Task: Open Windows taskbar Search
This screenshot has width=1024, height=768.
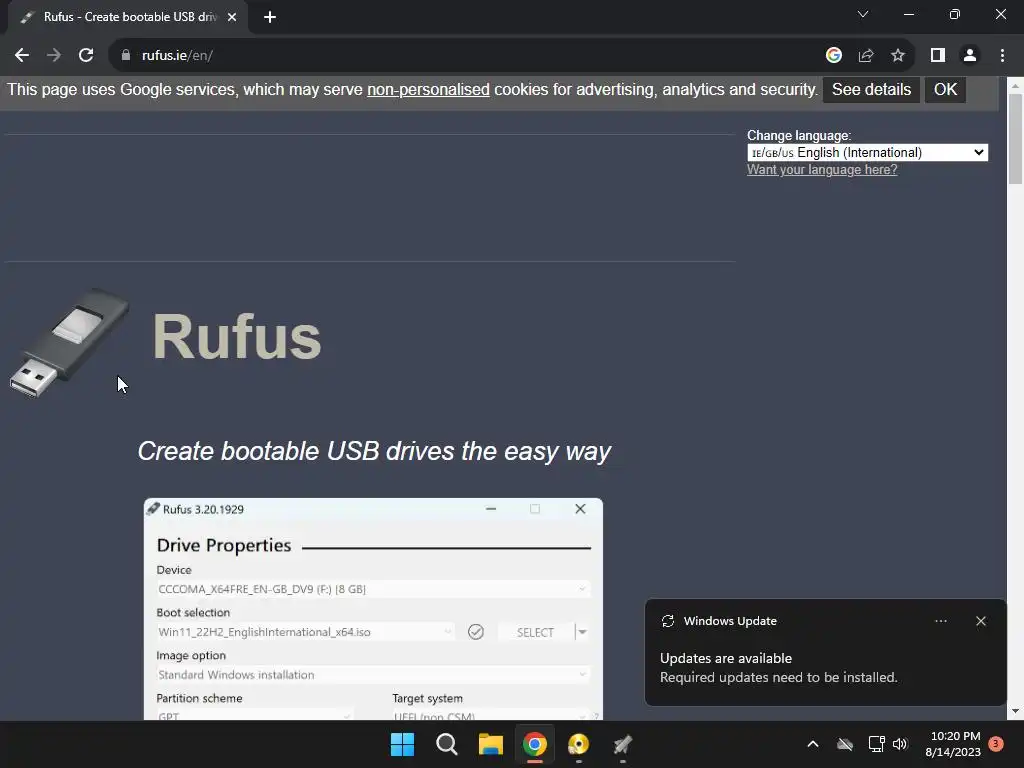Action: [447, 744]
